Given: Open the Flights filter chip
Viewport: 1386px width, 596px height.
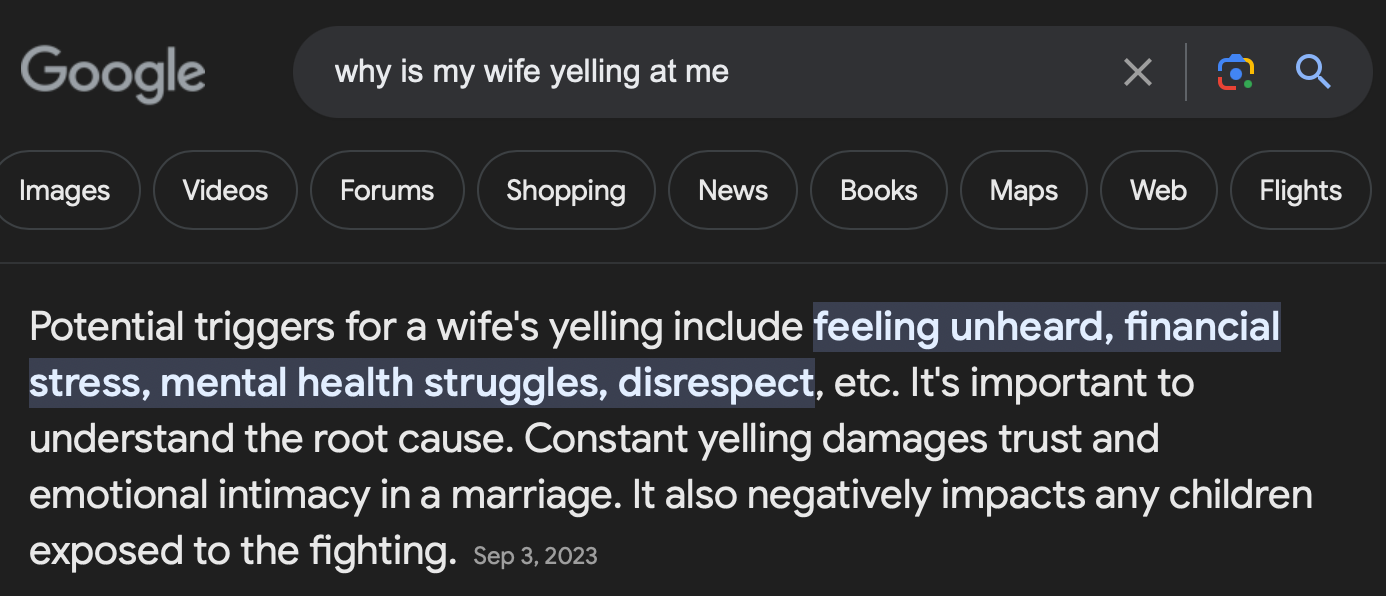Looking at the screenshot, I should click(1301, 190).
